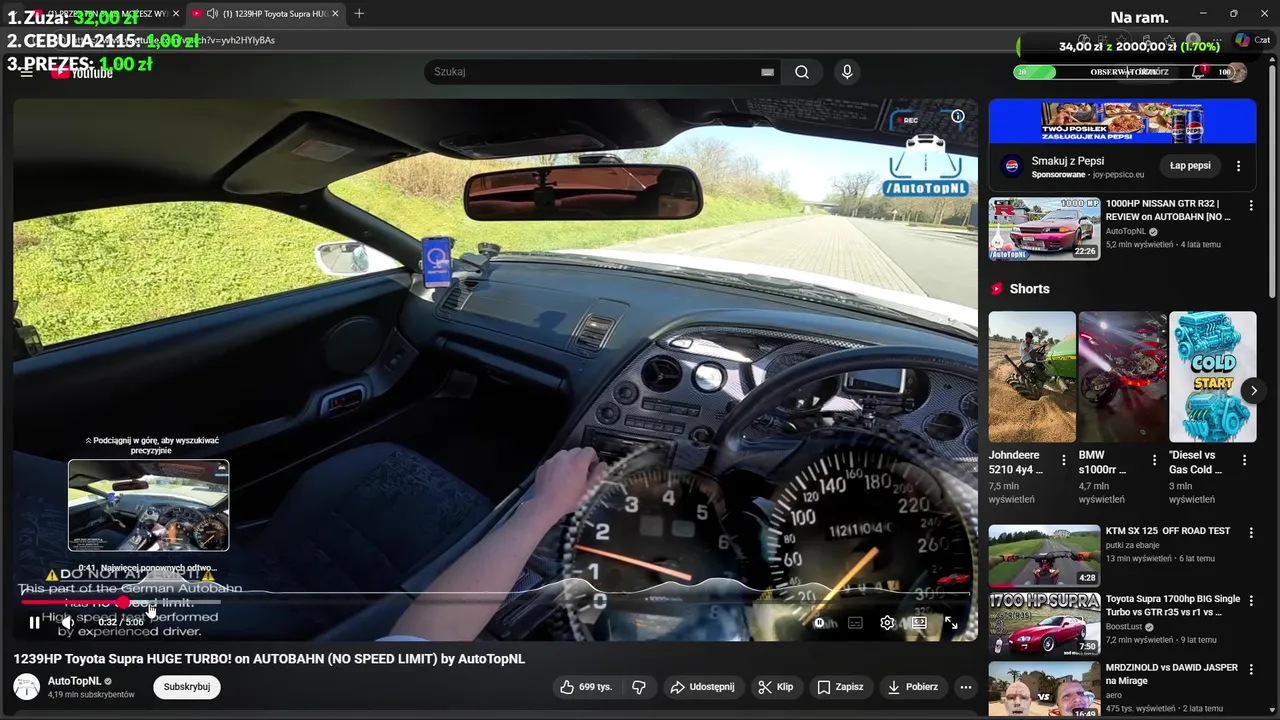Click the magnifier search button
The height and width of the screenshot is (720, 1280).
click(x=802, y=72)
